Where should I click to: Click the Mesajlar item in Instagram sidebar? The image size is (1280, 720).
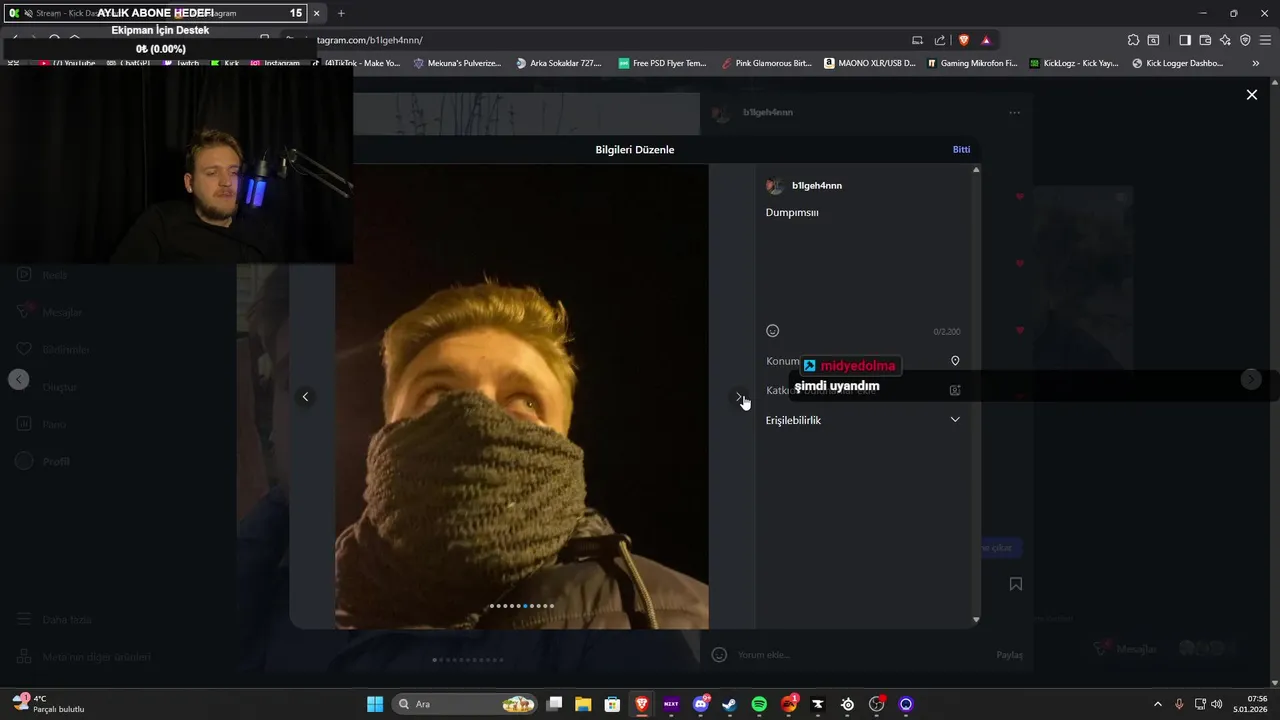pos(50,312)
